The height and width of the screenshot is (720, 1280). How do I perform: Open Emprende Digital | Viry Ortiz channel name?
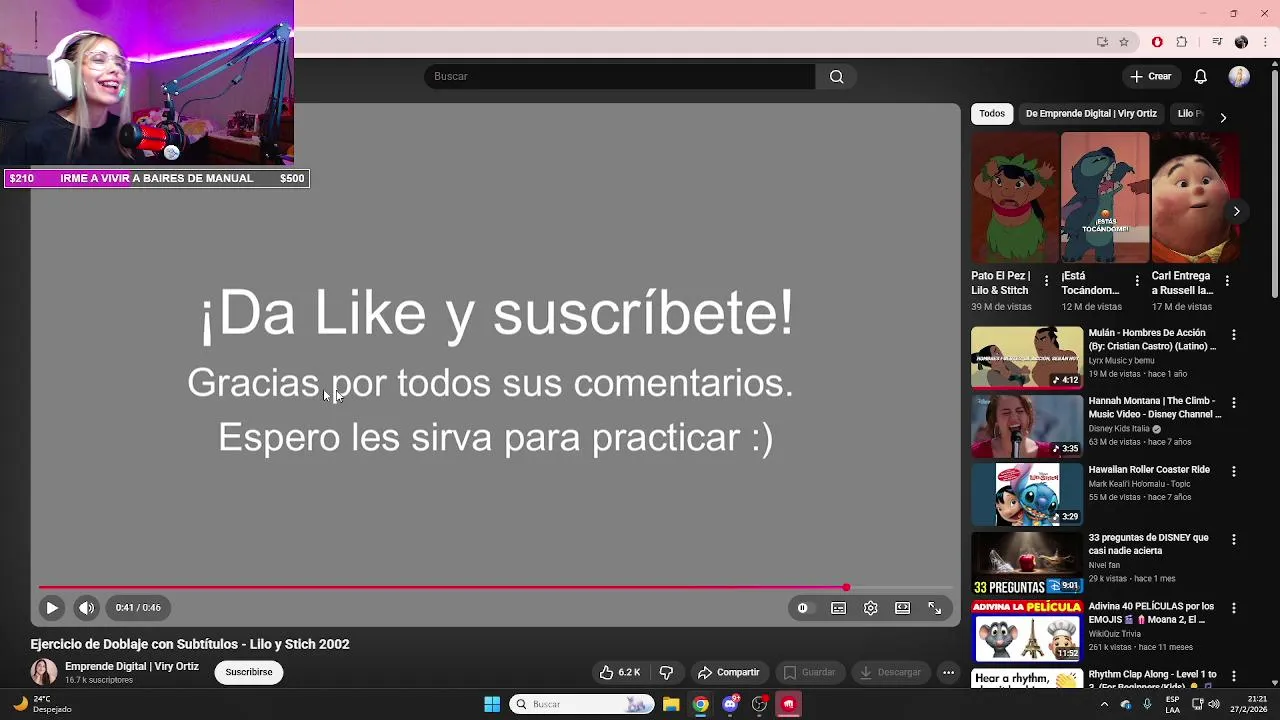(132, 666)
